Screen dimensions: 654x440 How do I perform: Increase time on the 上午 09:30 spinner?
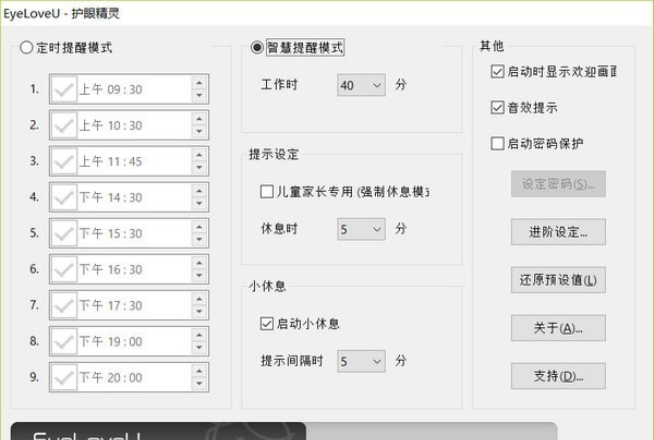(x=199, y=83)
